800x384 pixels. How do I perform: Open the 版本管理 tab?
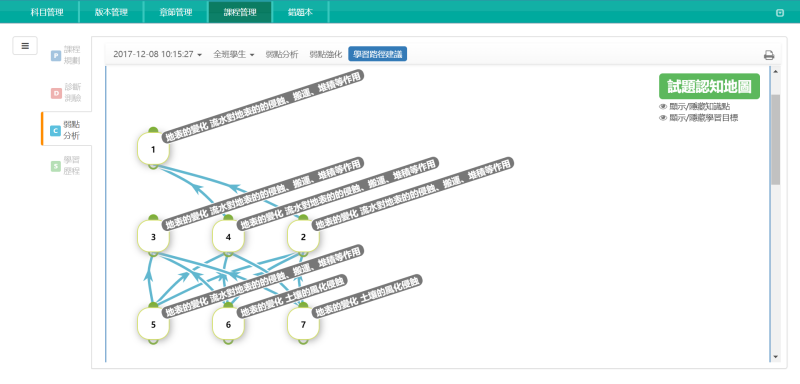click(x=111, y=12)
